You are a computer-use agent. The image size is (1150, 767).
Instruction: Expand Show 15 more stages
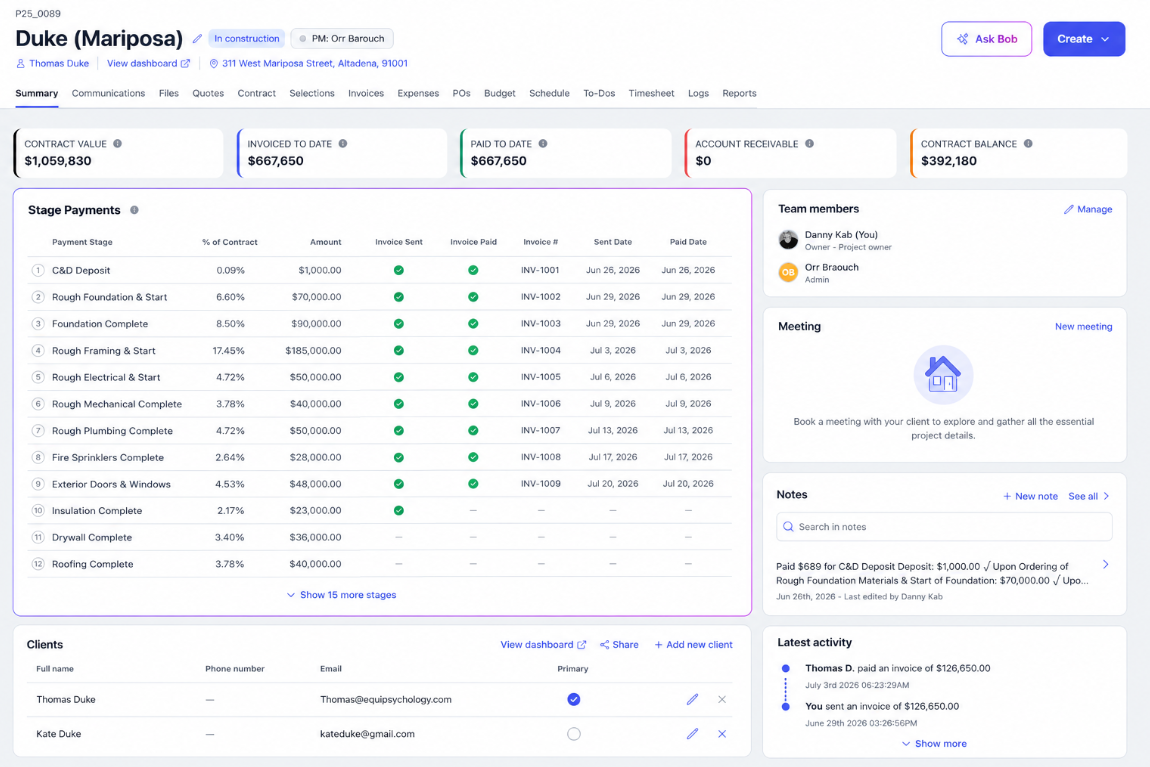tap(342, 595)
